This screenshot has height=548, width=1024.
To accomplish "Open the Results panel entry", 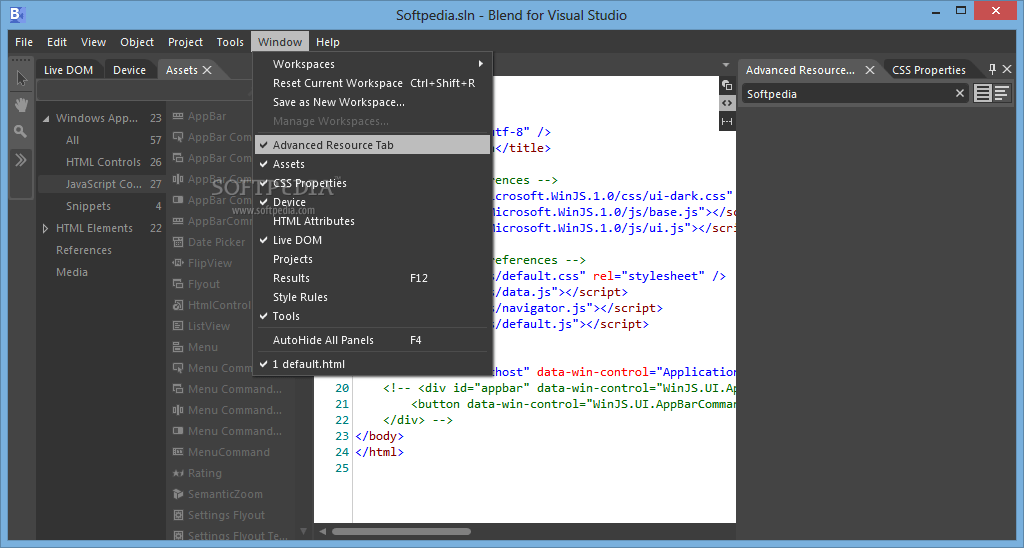I will click(x=372, y=278).
